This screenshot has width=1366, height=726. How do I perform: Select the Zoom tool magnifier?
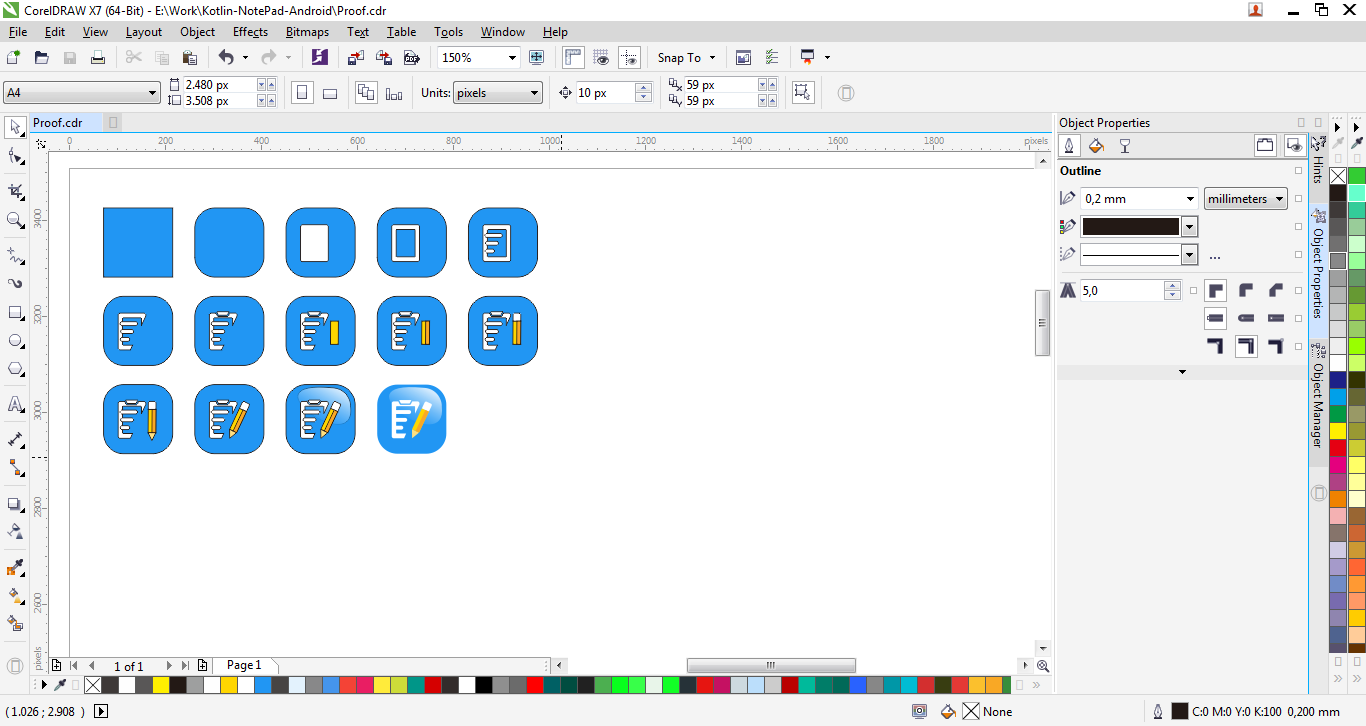tap(15, 220)
